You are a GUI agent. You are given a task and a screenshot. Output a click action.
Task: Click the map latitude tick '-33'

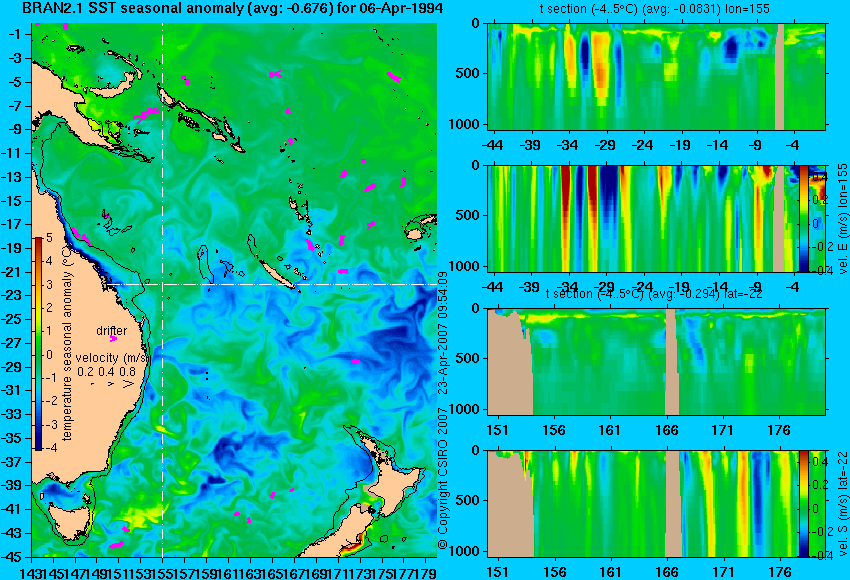click(x=12, y=415)
